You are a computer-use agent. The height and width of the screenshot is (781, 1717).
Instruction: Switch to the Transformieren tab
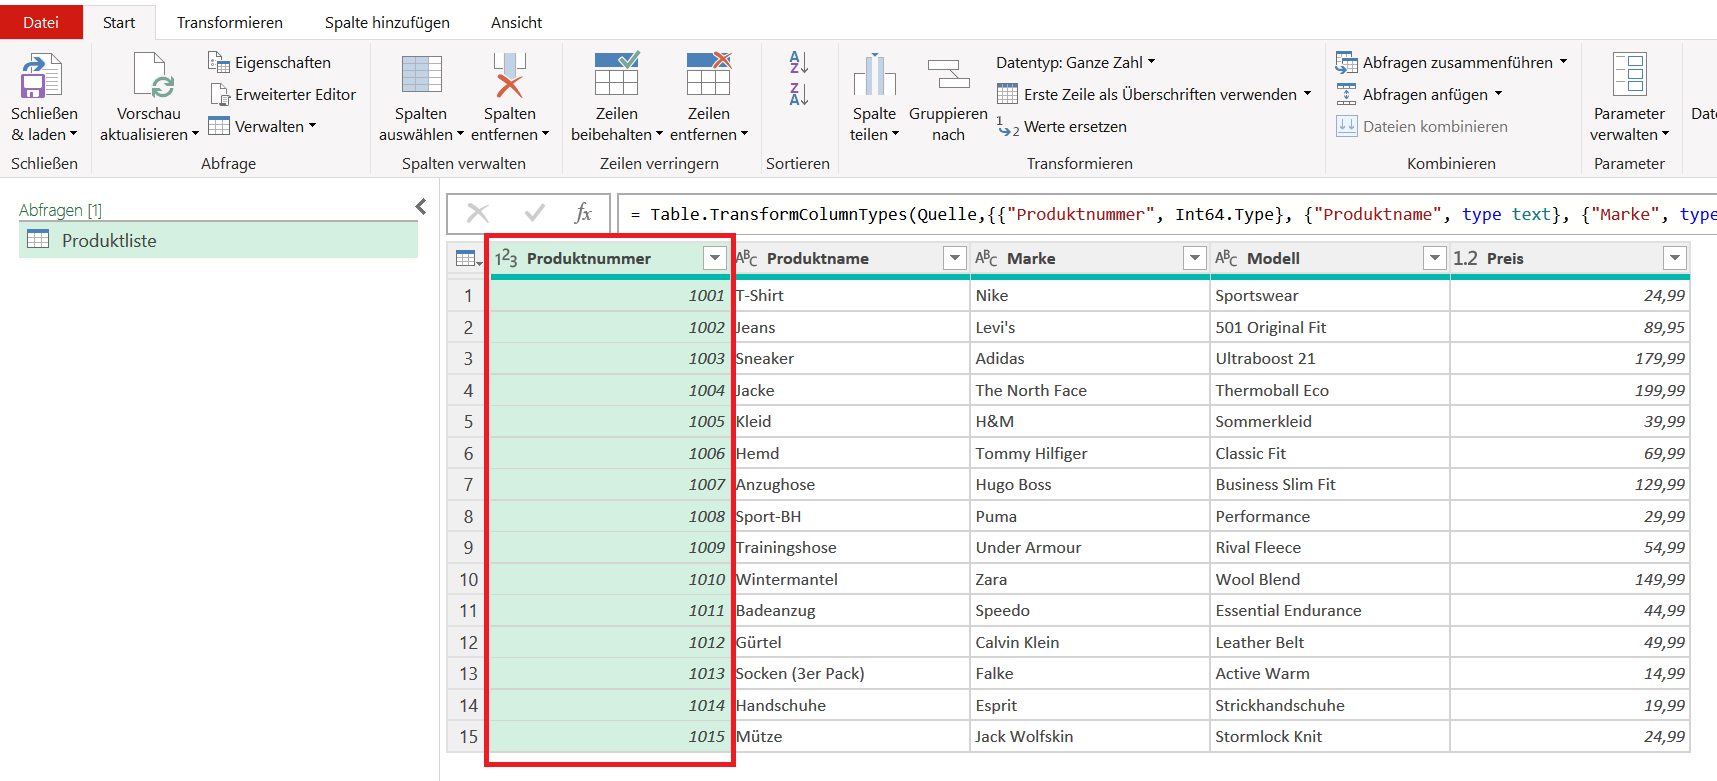(x=230, y=22)
